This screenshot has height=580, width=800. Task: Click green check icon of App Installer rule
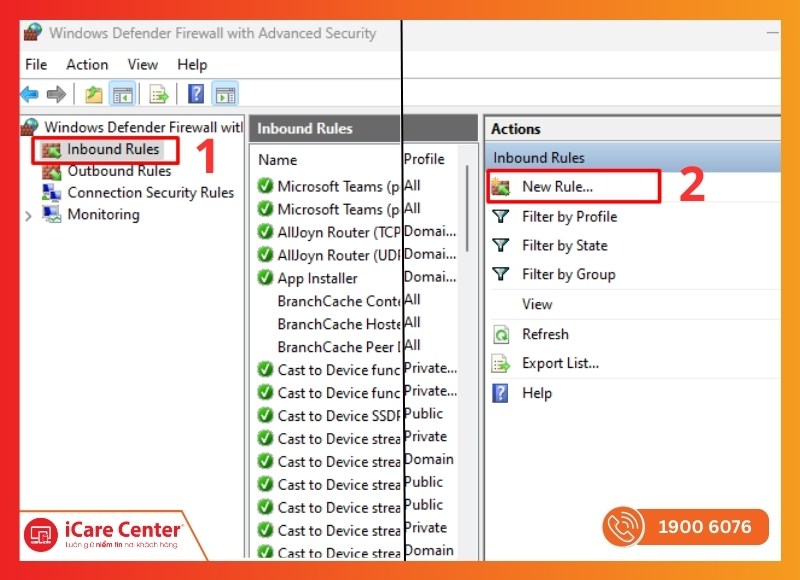pyautogui.click(x=265, y=278)
